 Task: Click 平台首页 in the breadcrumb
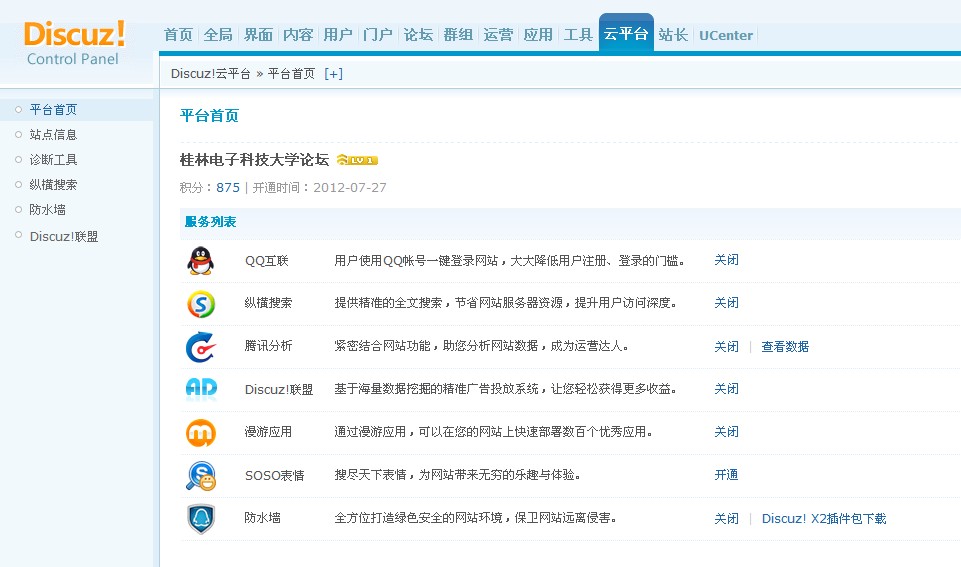(291, 74)
